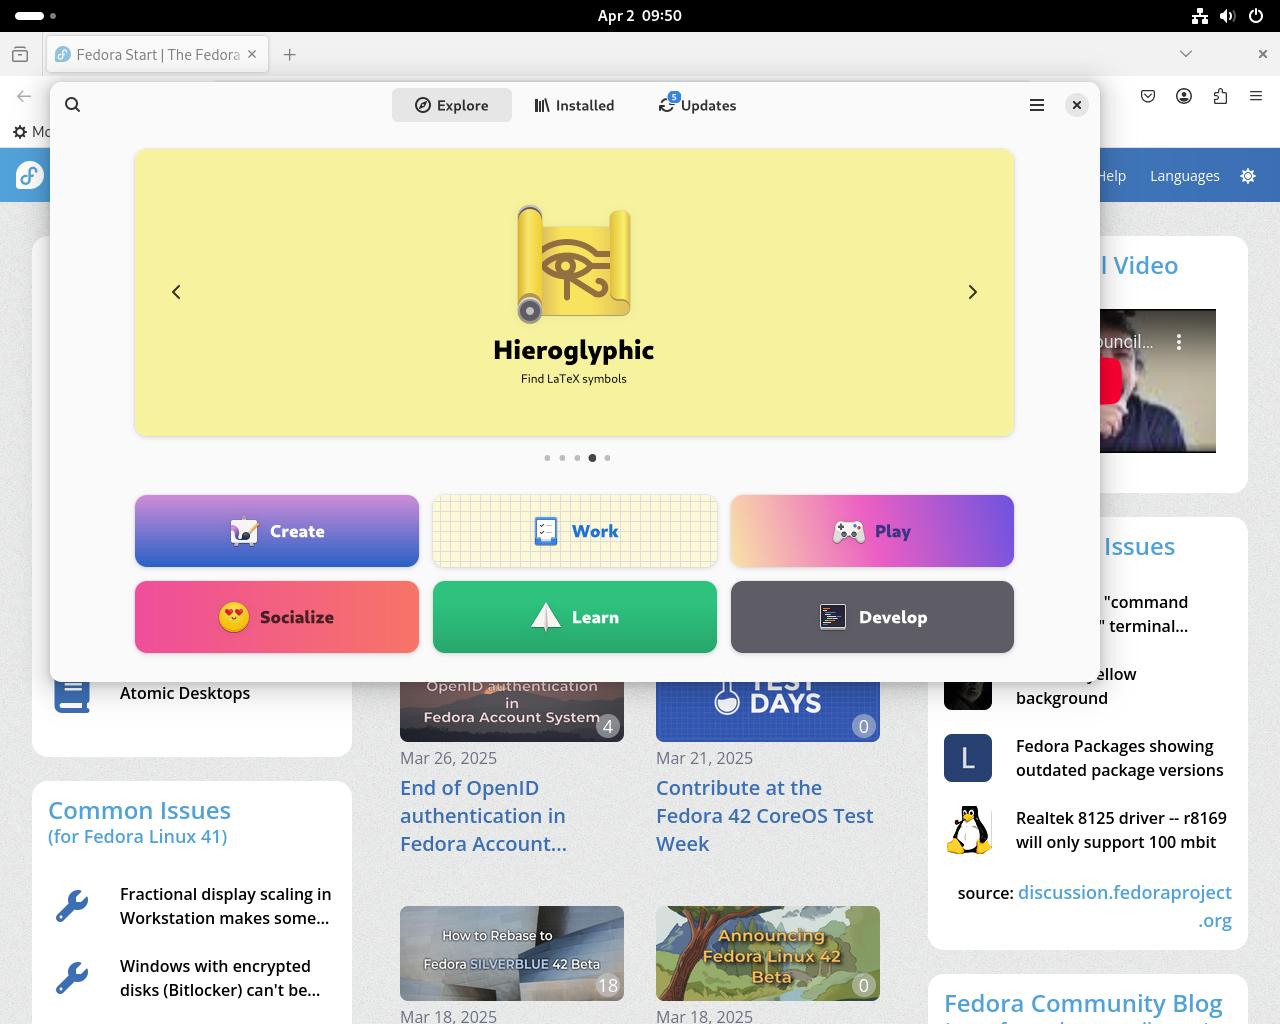Screen dimensions: 1280x1024
Task: Switch to the Installed tab
Action: click(574, 105)
